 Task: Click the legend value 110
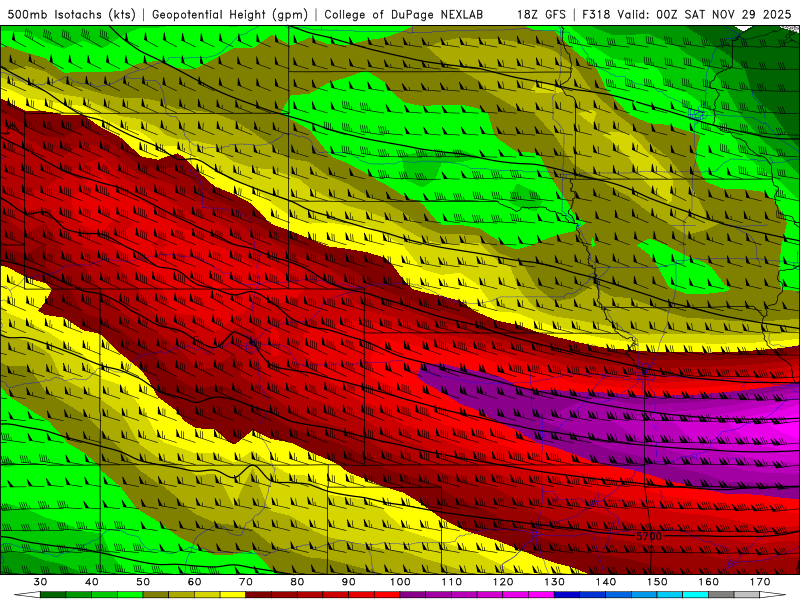coord(452,582)
